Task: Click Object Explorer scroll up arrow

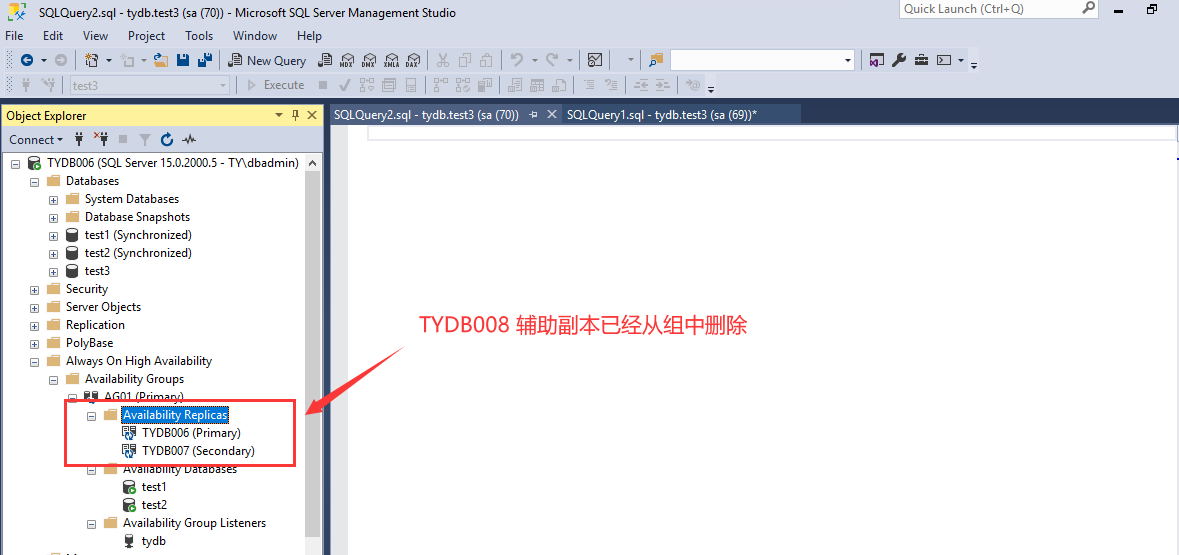Action: (314, 162)
